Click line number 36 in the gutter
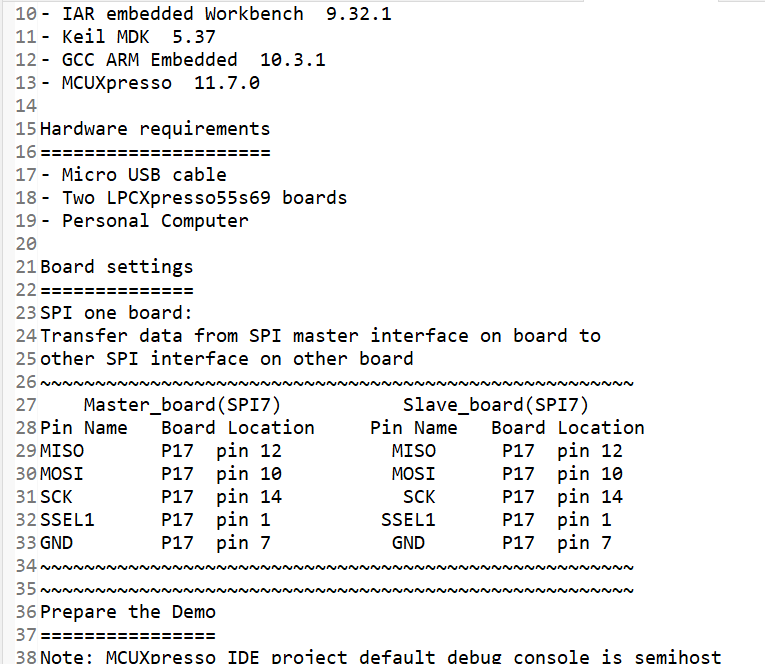The image size is (765, 664). [x=27, y=612]
